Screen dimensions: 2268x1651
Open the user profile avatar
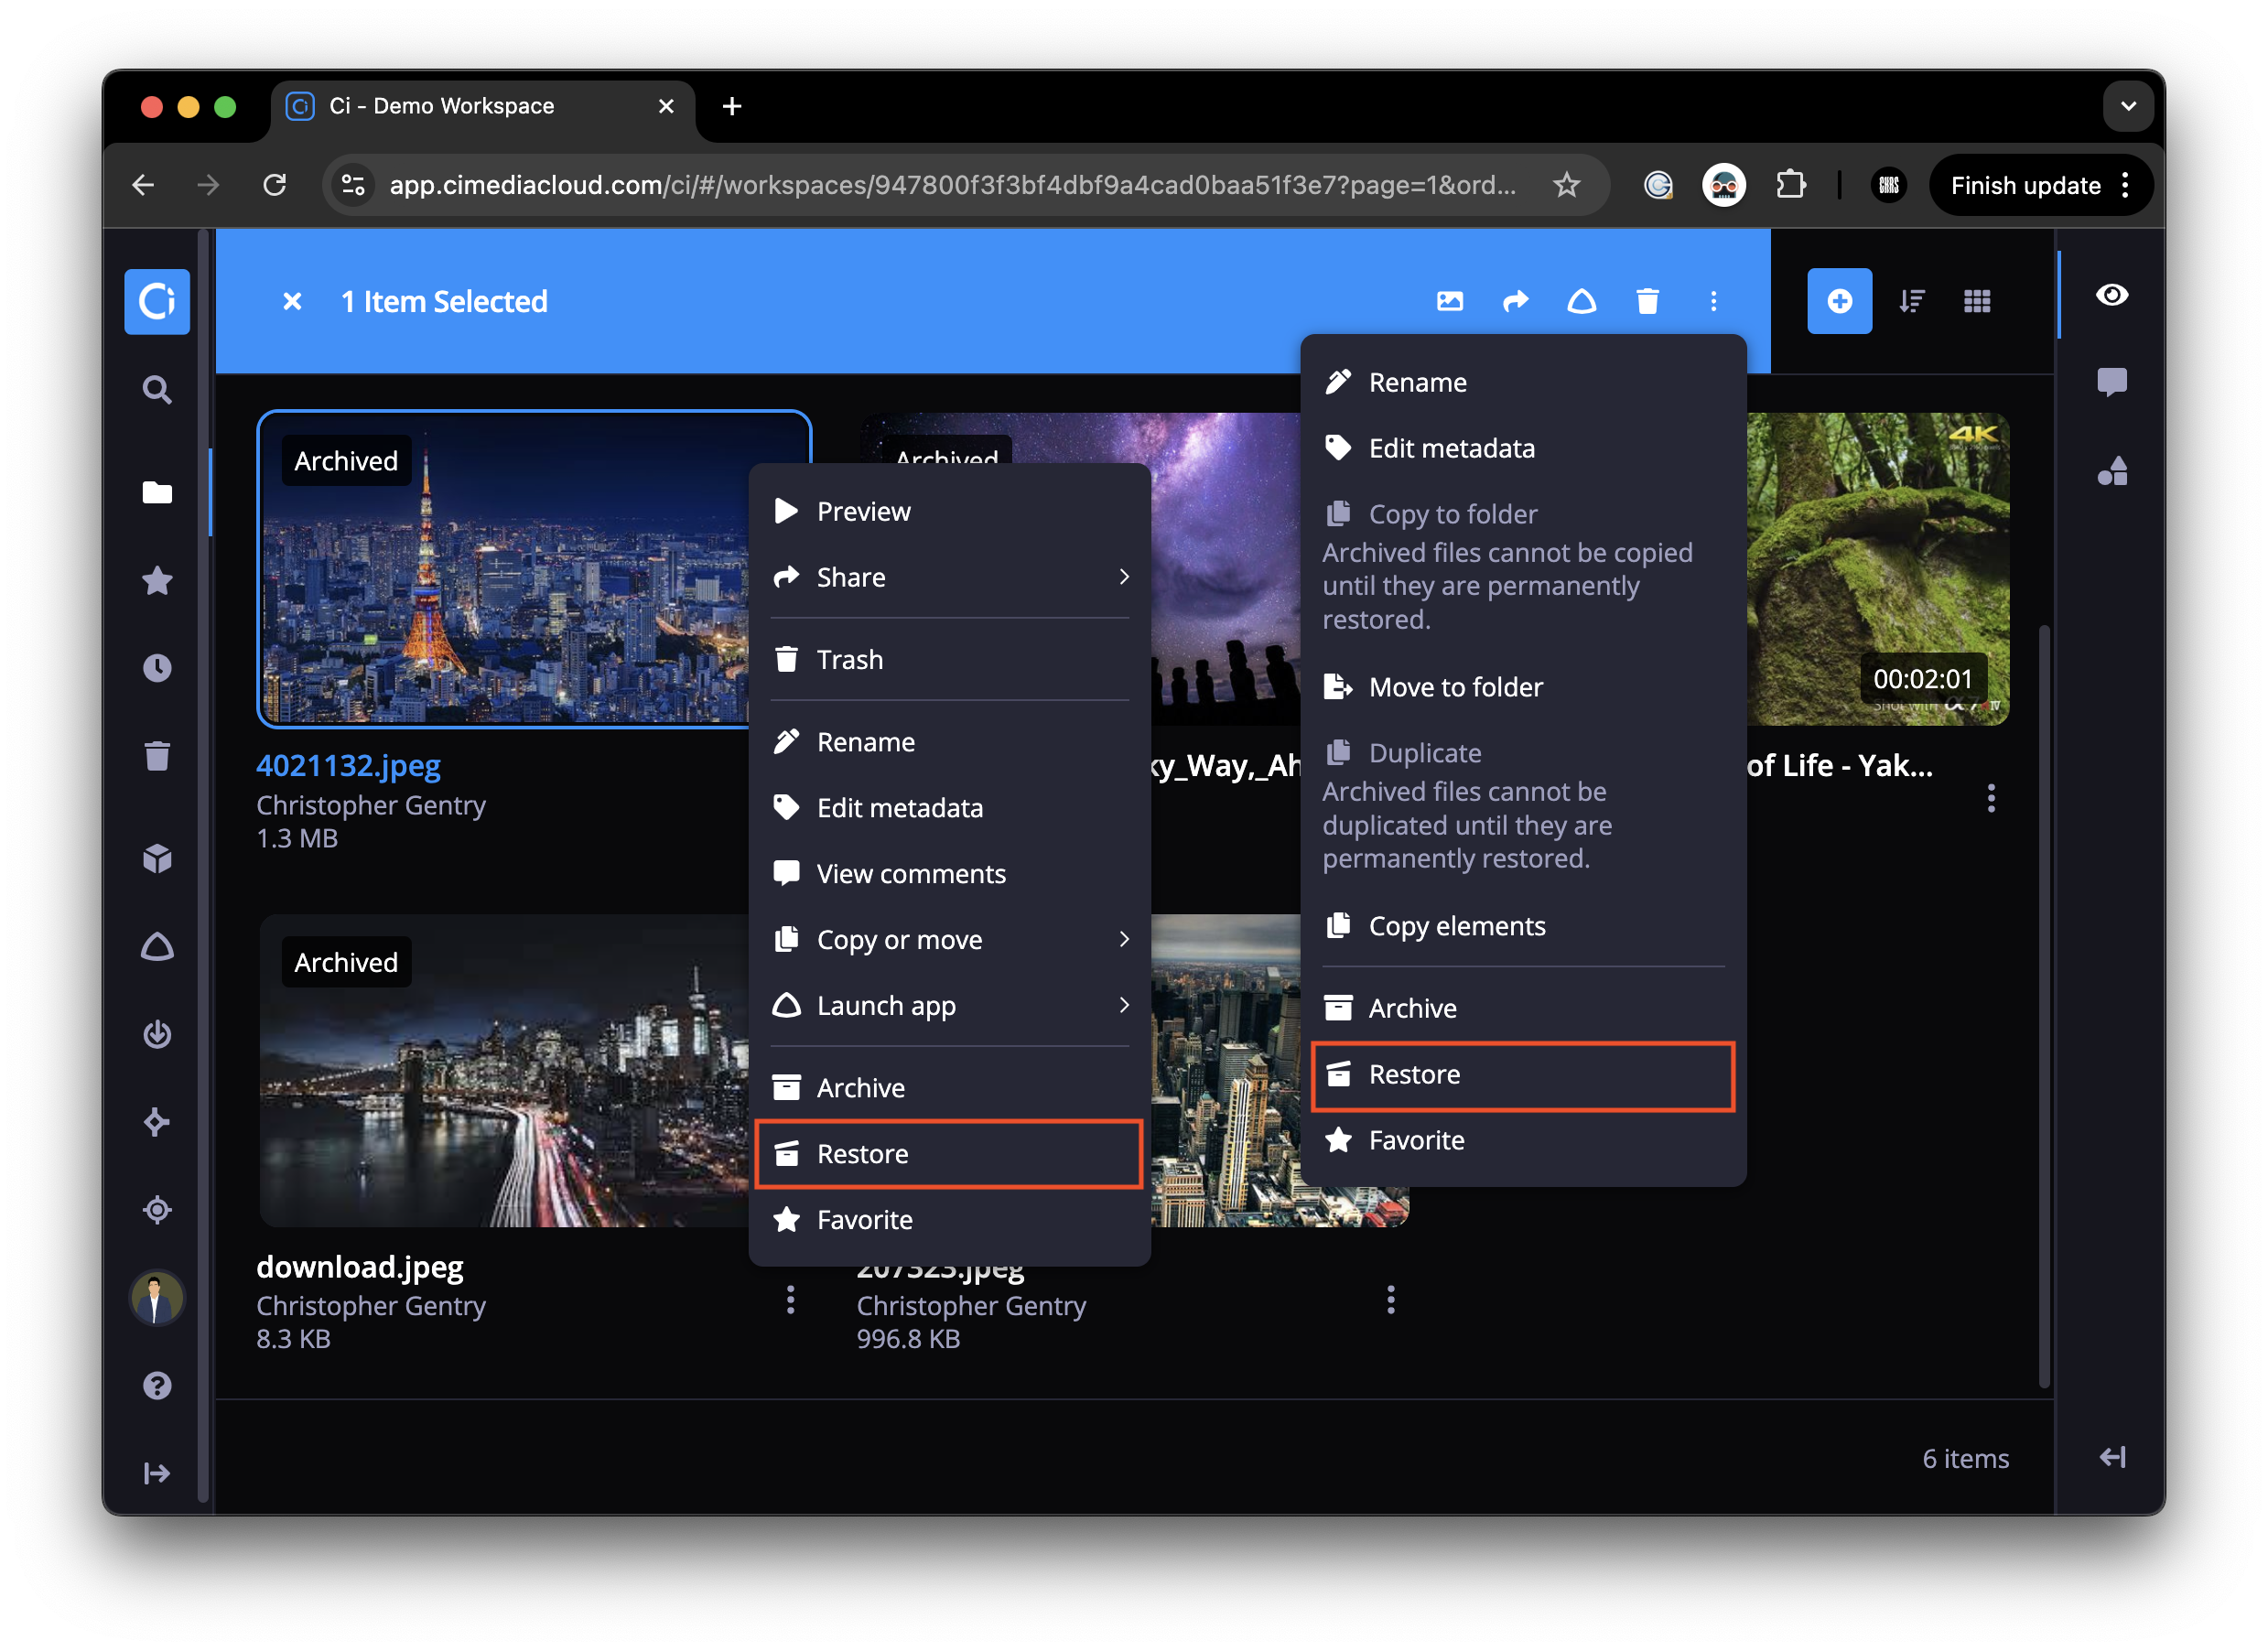tap(157, 1298)
